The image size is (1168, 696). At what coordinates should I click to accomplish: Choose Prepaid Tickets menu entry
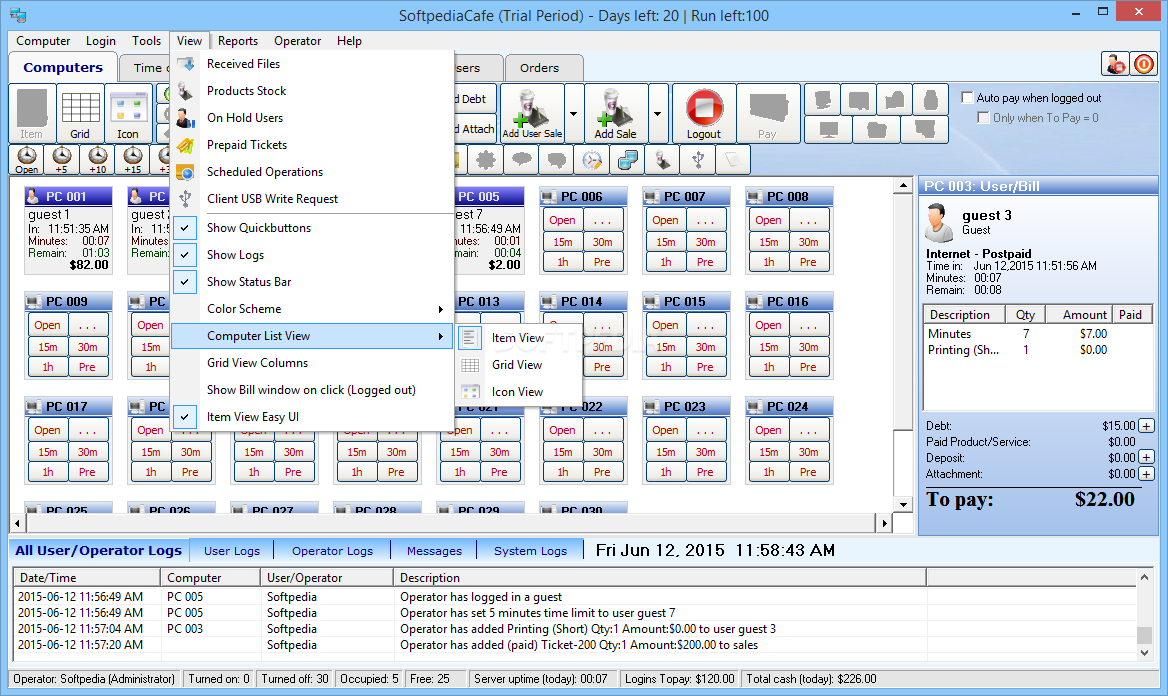313,145
